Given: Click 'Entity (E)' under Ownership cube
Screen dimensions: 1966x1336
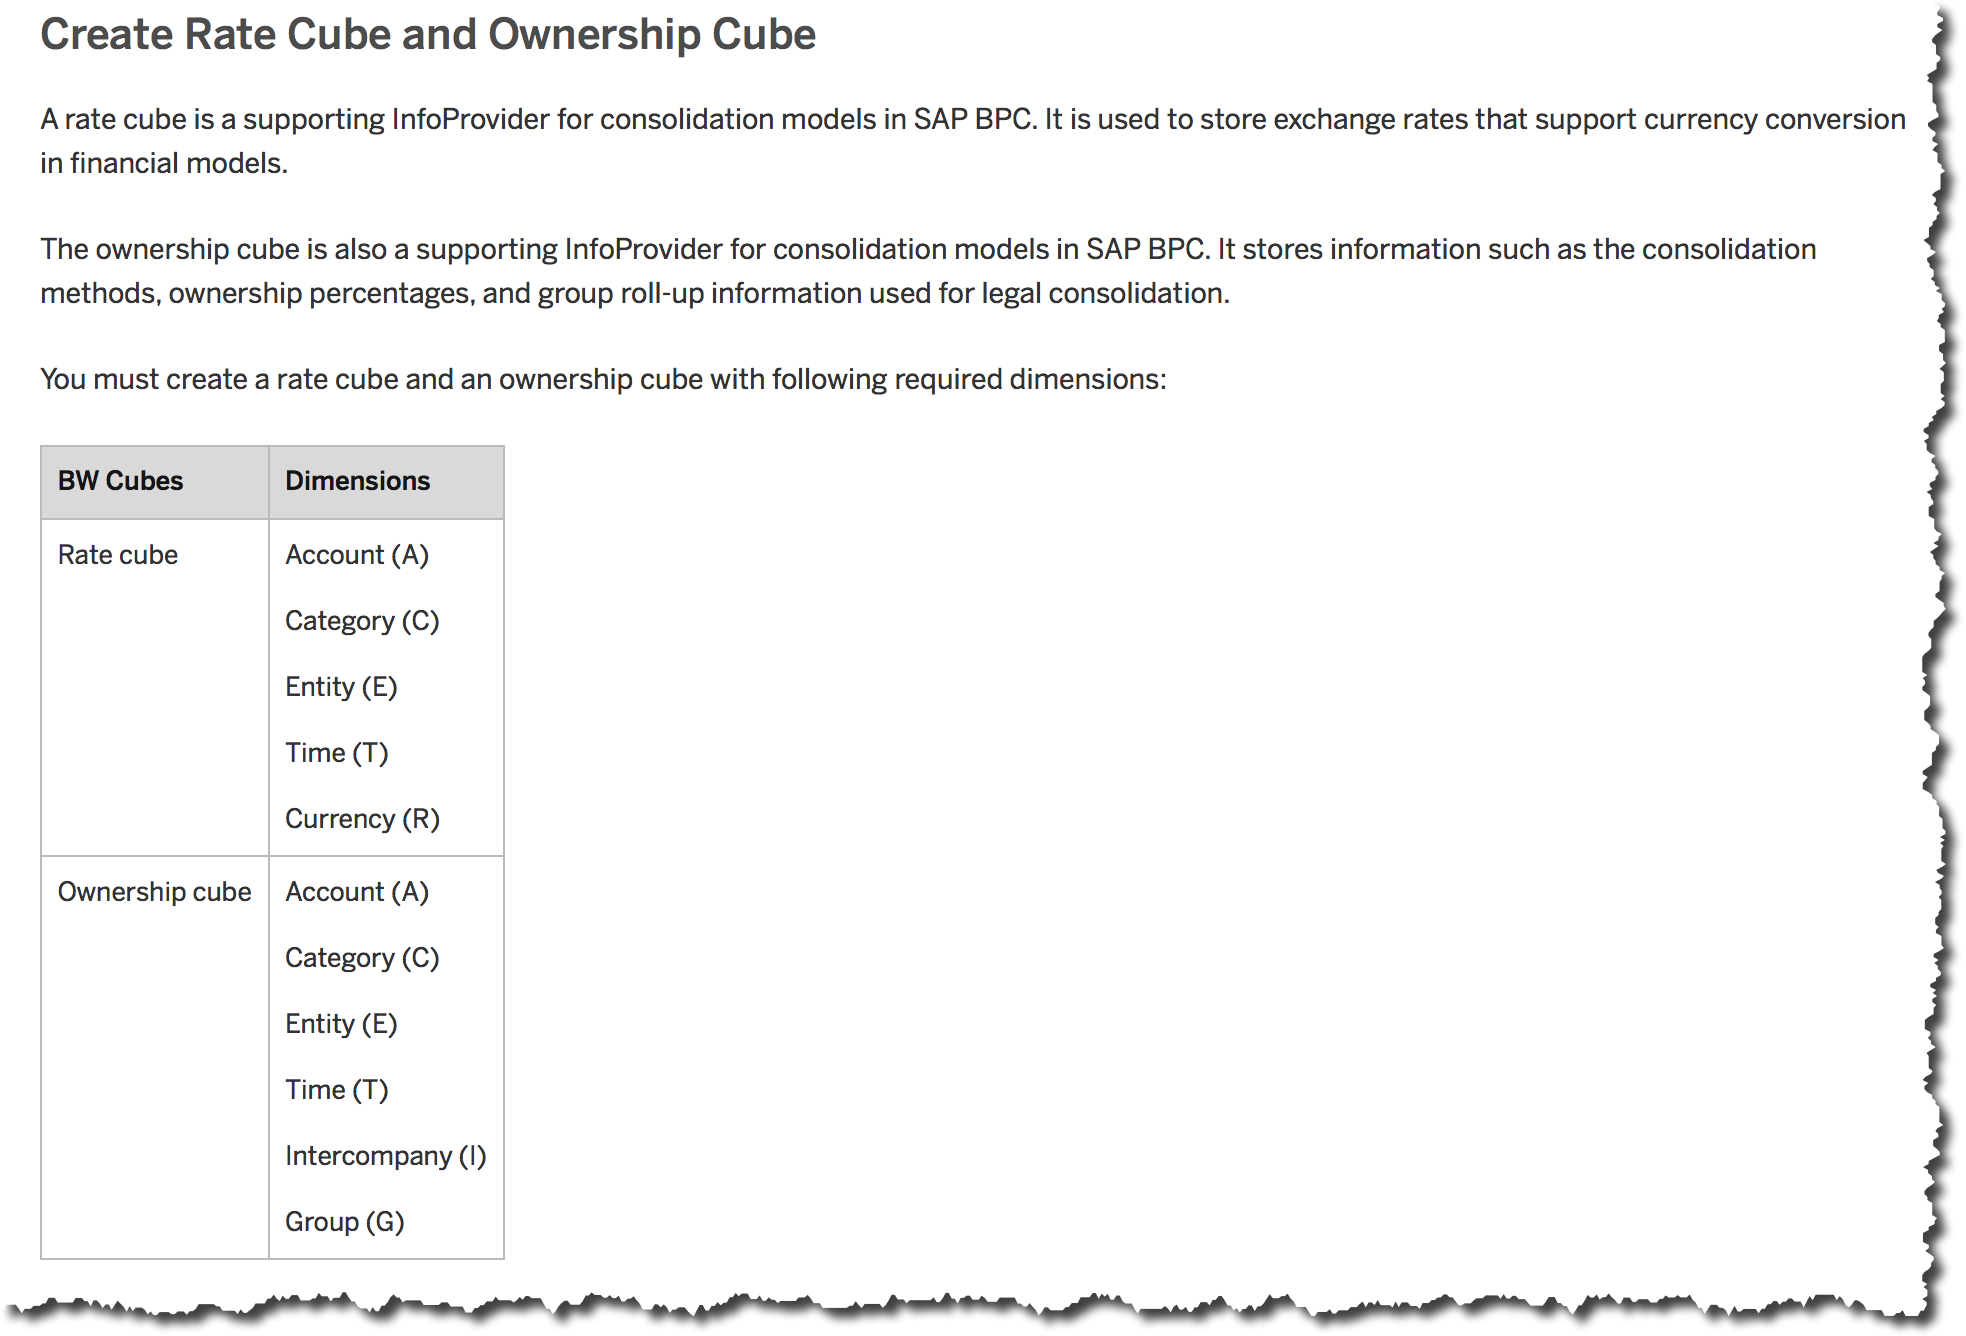Looking at the screenshot, I should [341, 1024].
